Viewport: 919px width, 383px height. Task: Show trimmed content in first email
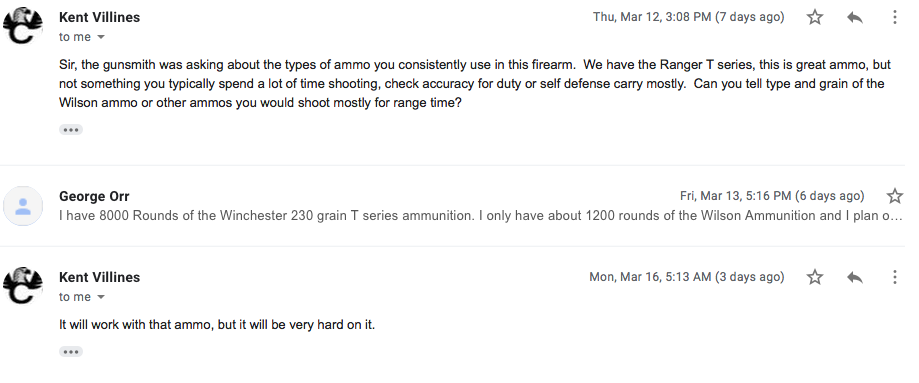click(71, 130)
